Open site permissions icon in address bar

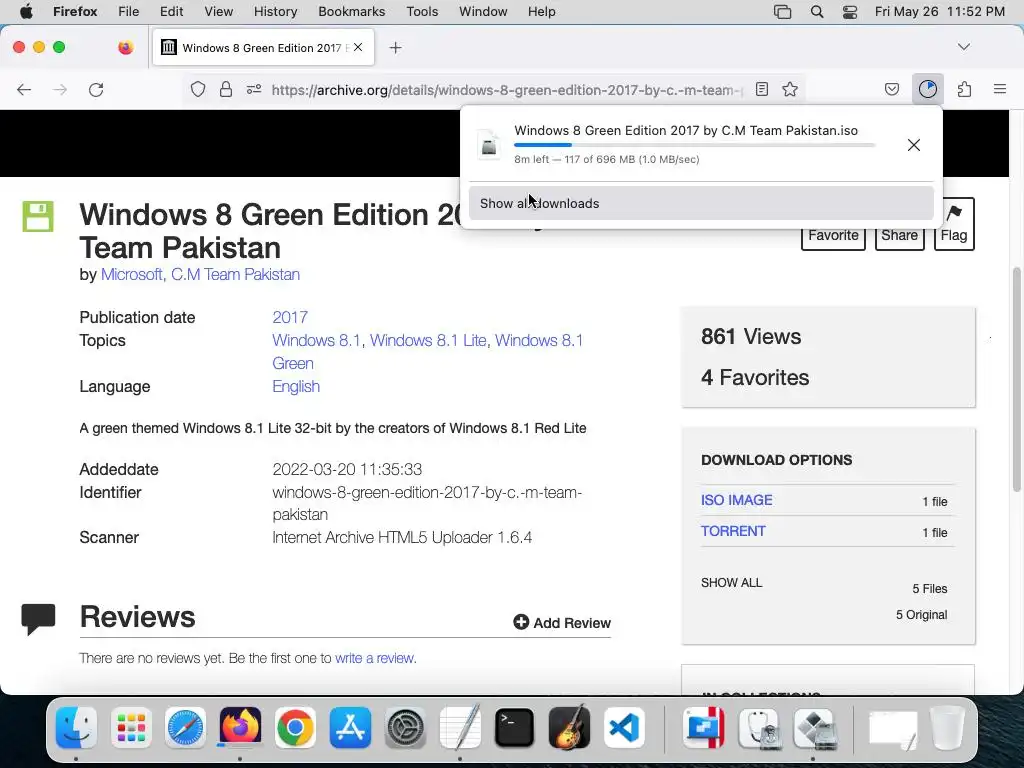(x=254, y=89)
